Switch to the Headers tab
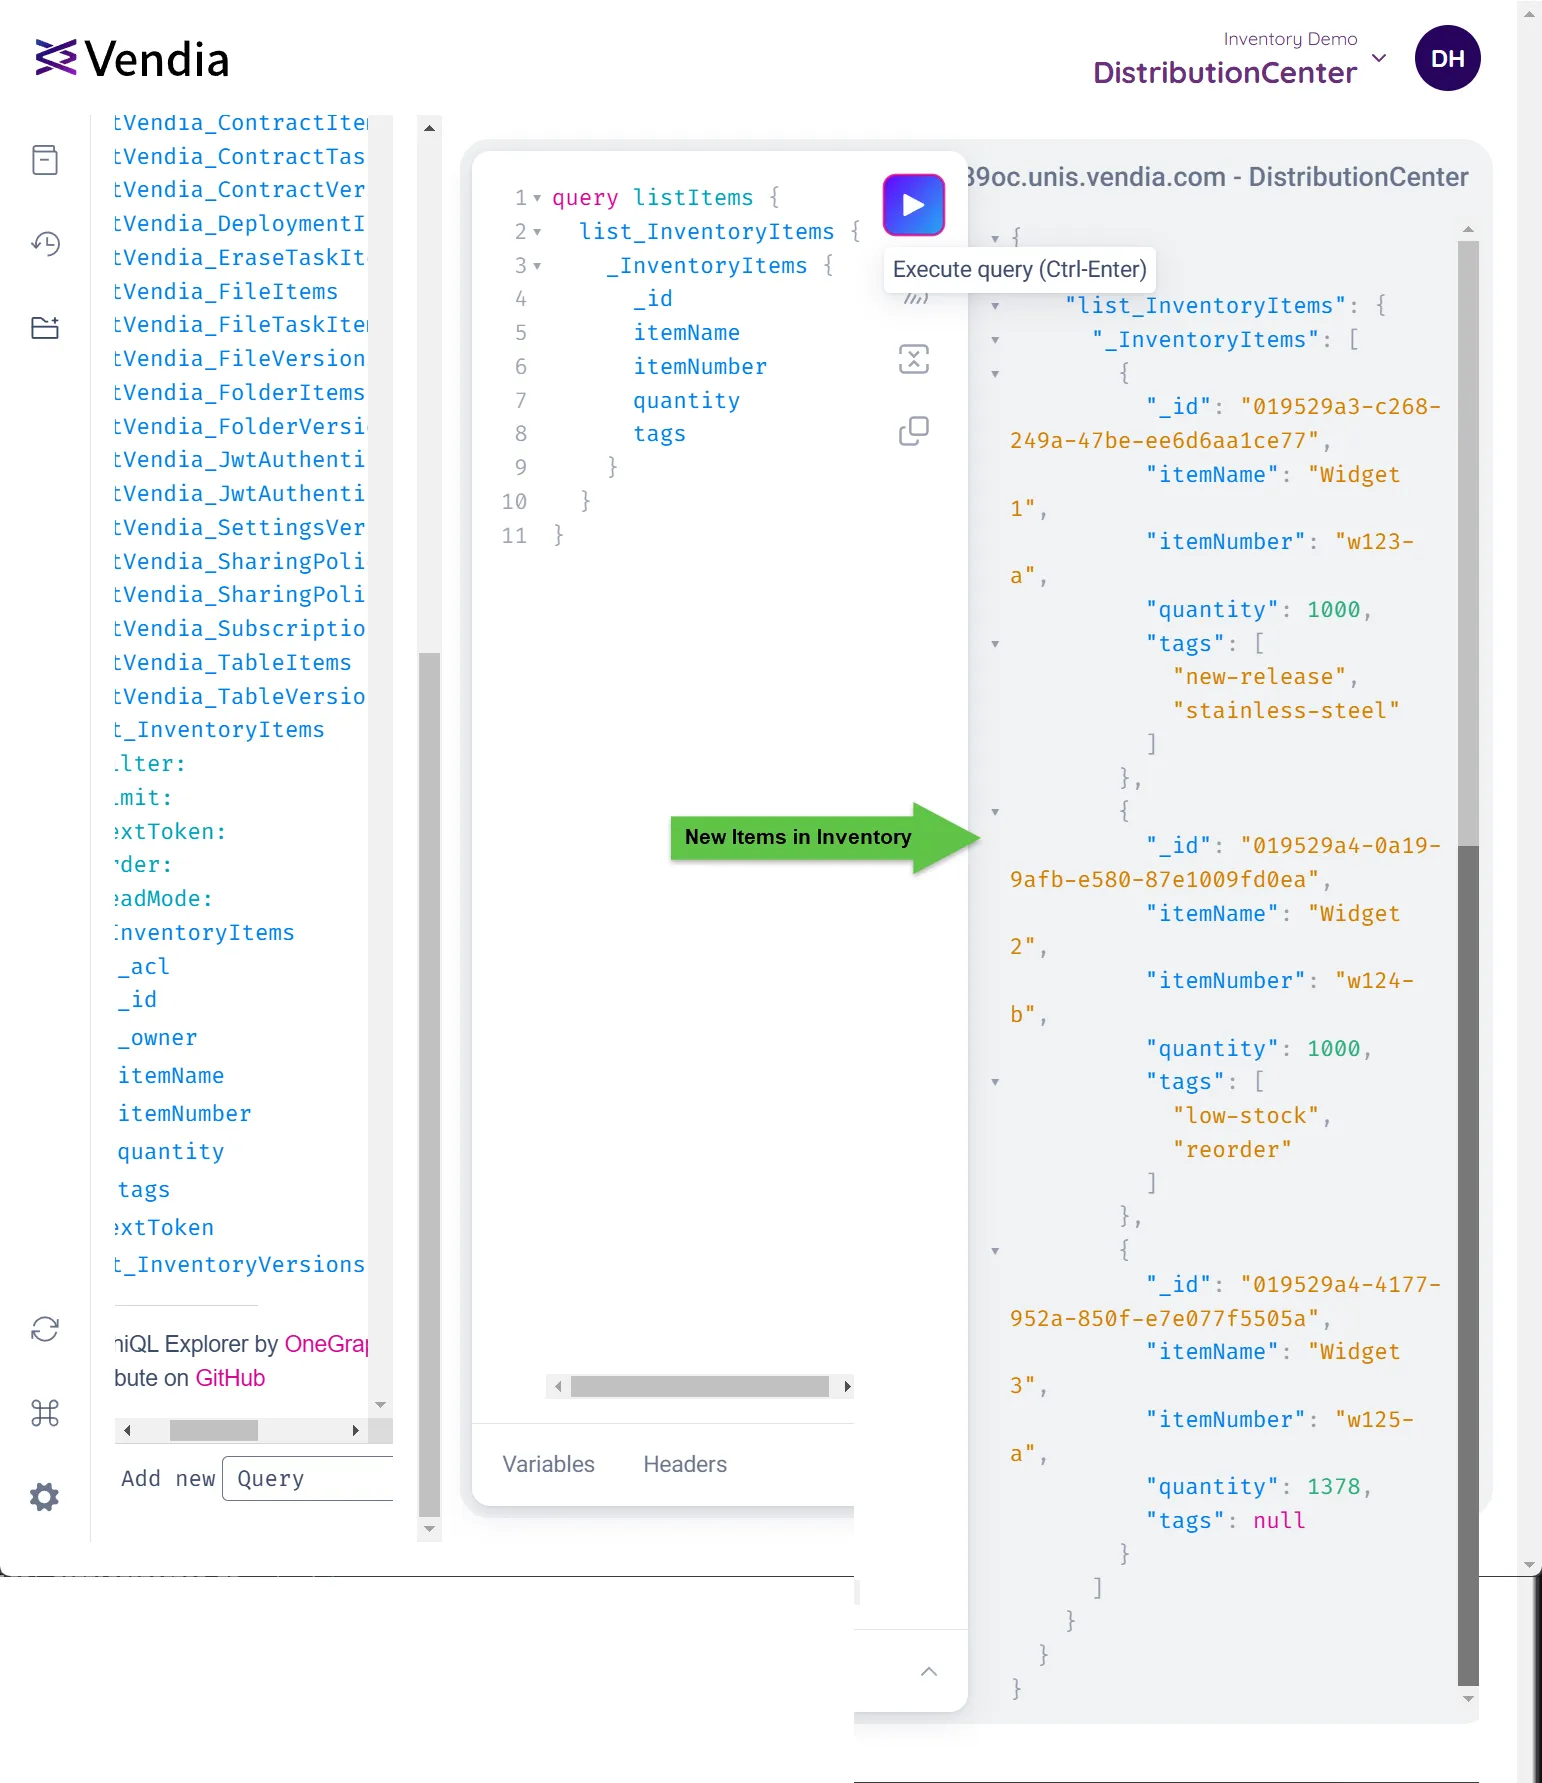The image size is (1542, 1783). coord(685,1464)
